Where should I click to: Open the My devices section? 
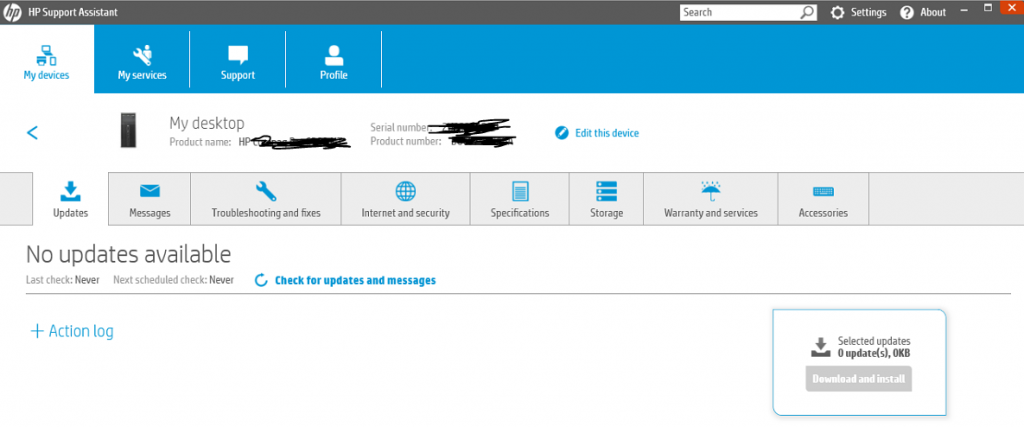pos(46,60)
